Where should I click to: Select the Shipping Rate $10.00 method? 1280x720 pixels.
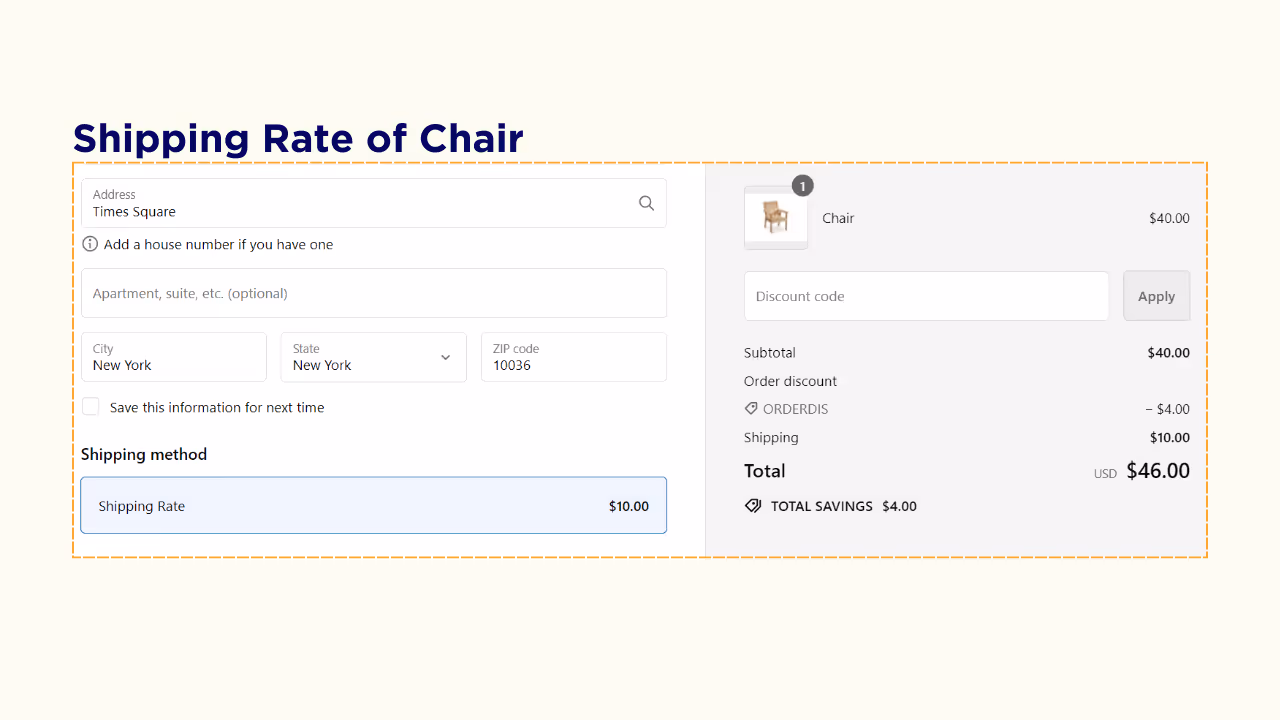[373, 505]
